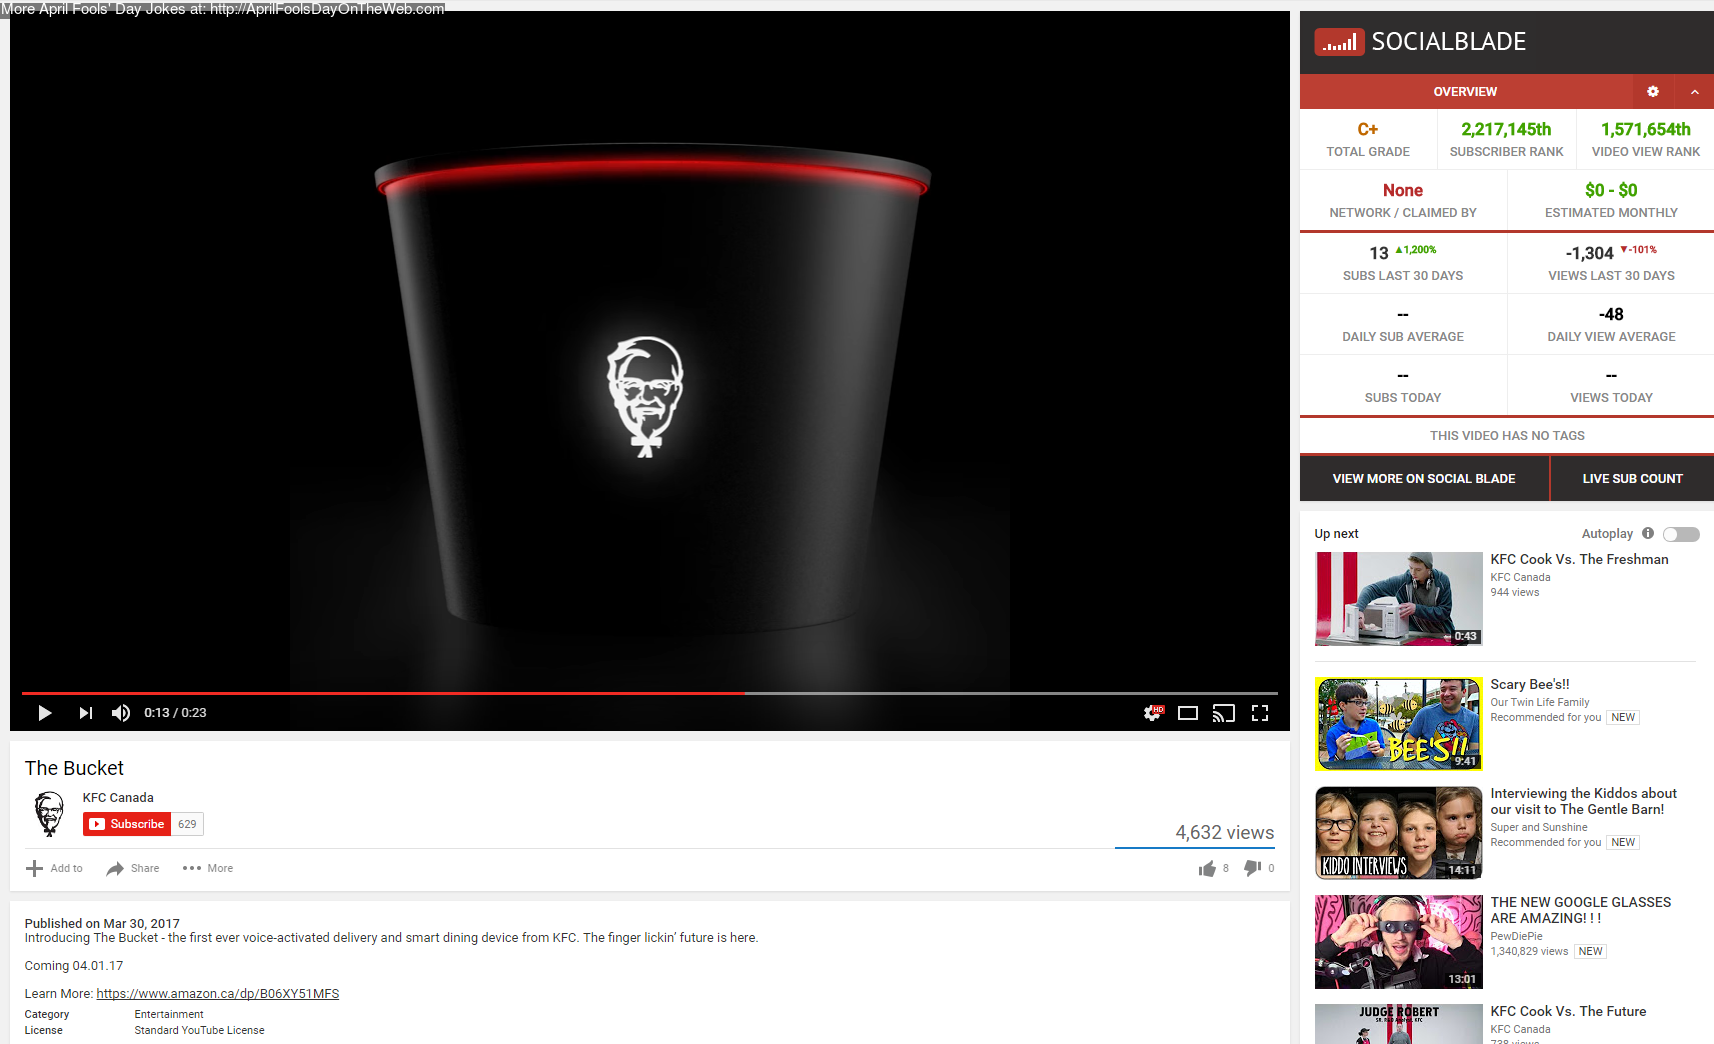Click 'Our Twin Life Family' channel name
This screenshot has width=1714, height=1044.
1540,703
